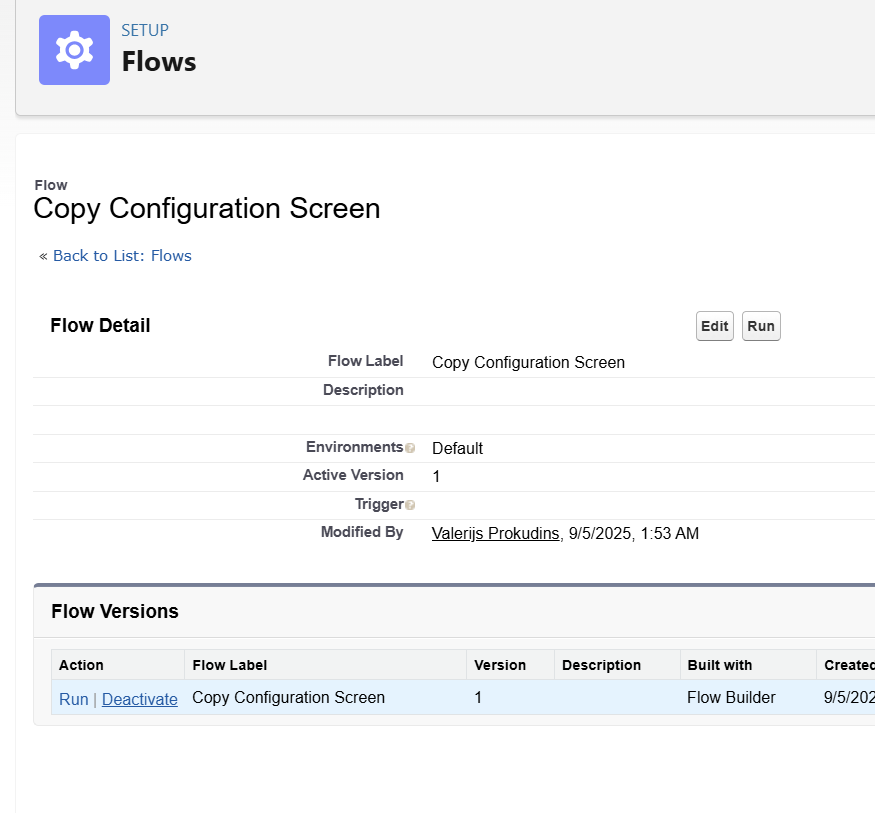
Task: Click the Active Version value 1
Action: coord(436,477)
